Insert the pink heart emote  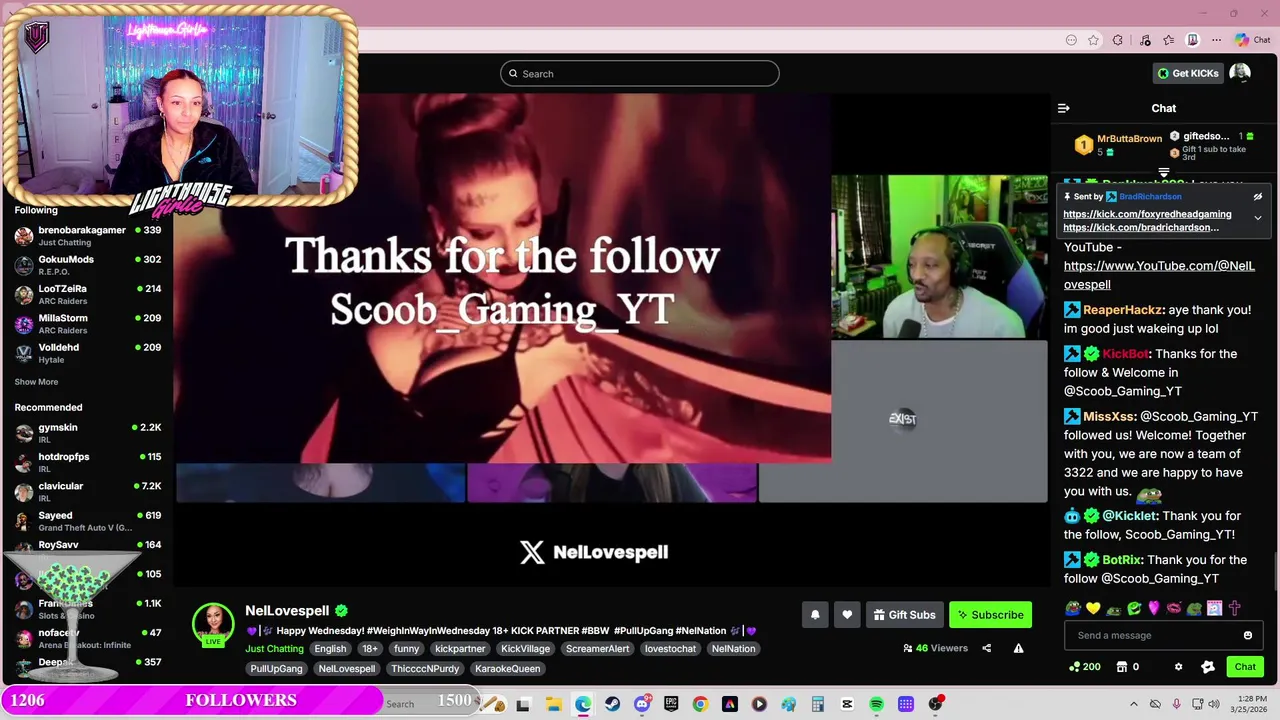point(1154,608)
